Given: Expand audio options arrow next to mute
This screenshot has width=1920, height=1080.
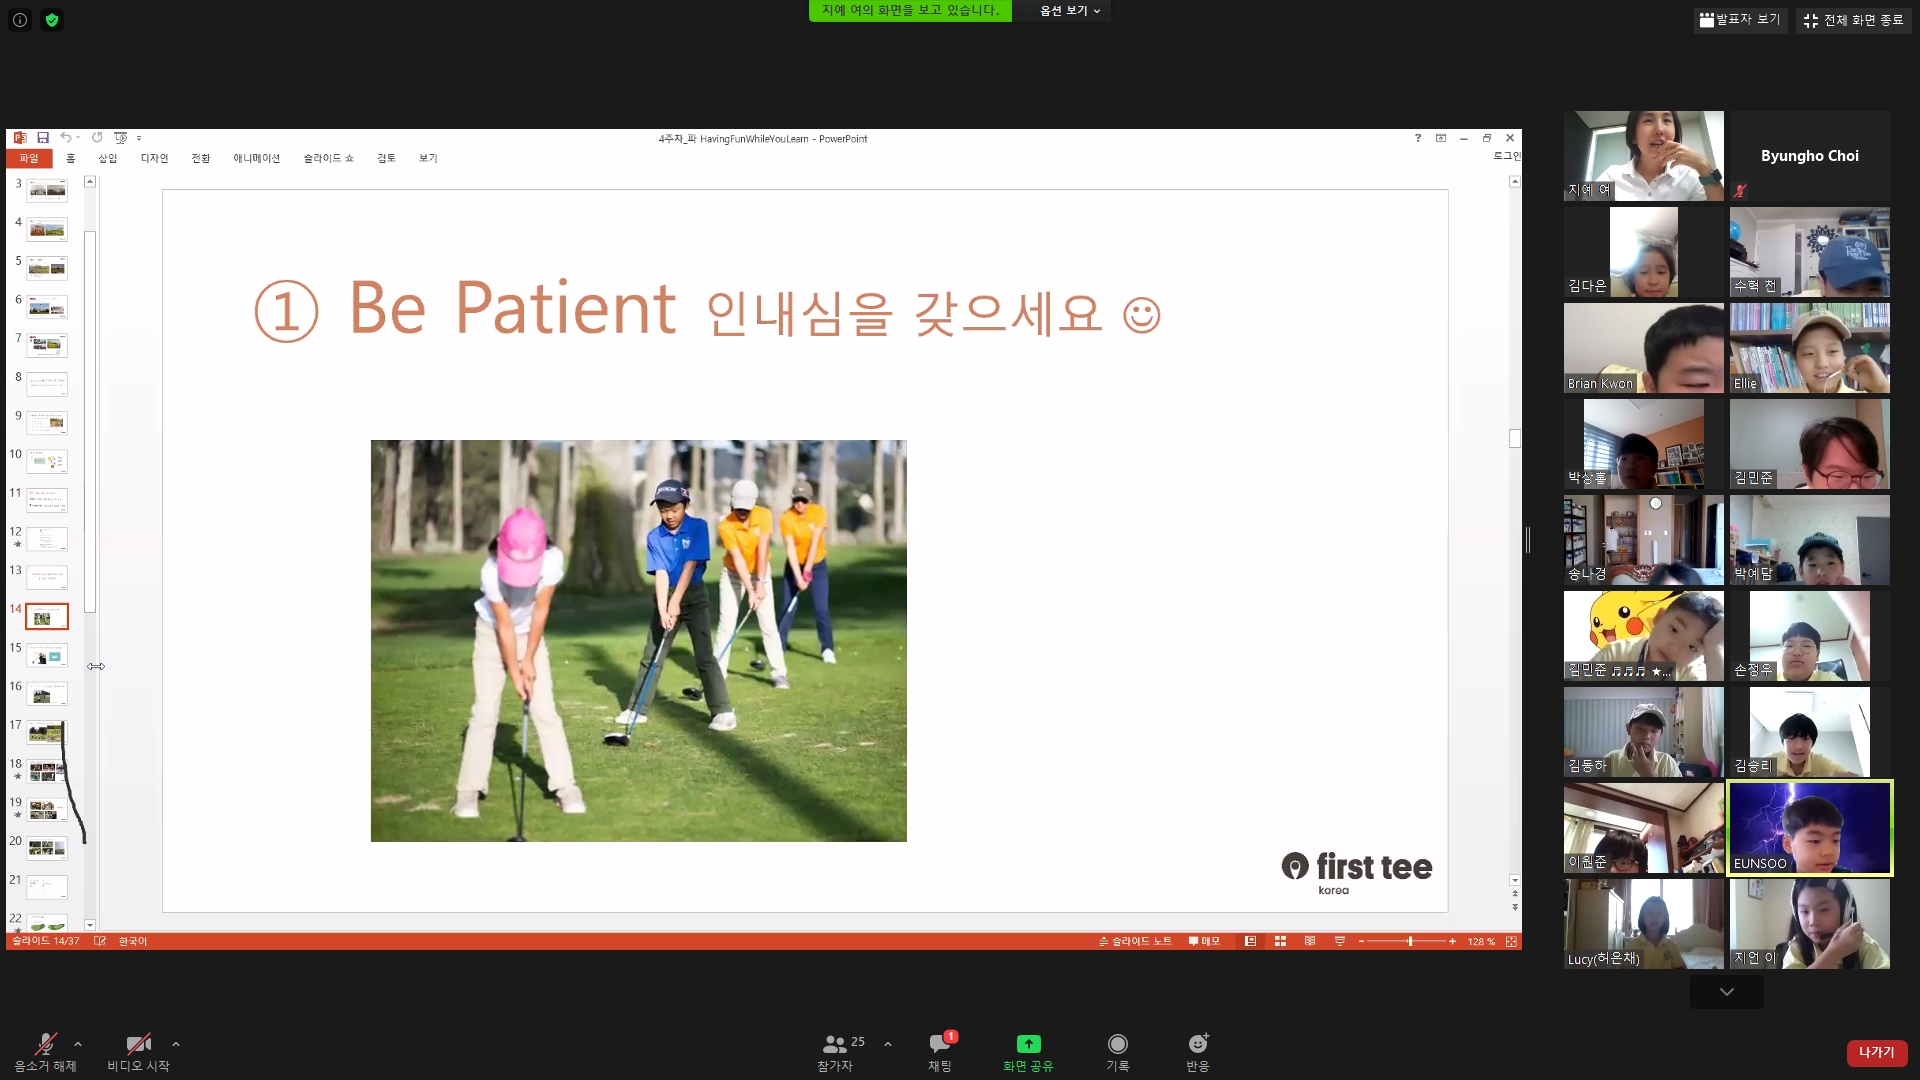Looking at the screenshot, I should point(78,1044).
